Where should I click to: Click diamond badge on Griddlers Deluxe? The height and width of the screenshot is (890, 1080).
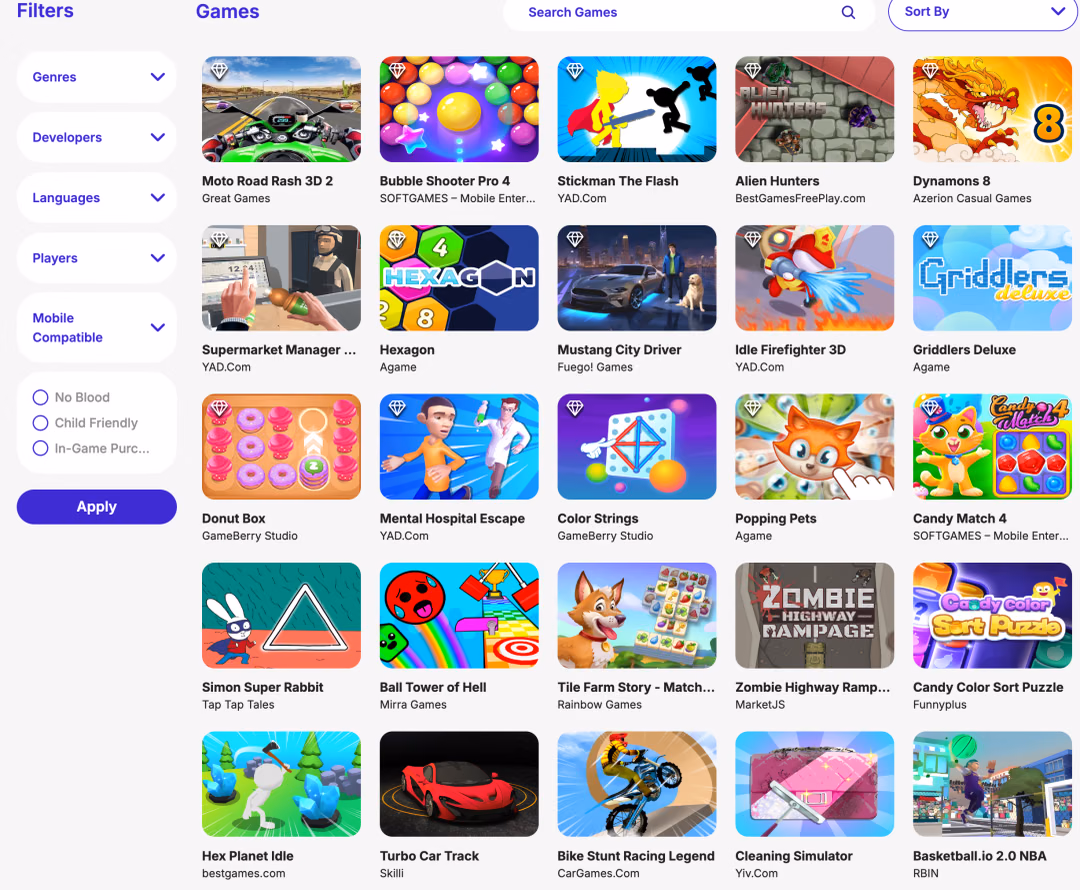(x=930, y=239)
